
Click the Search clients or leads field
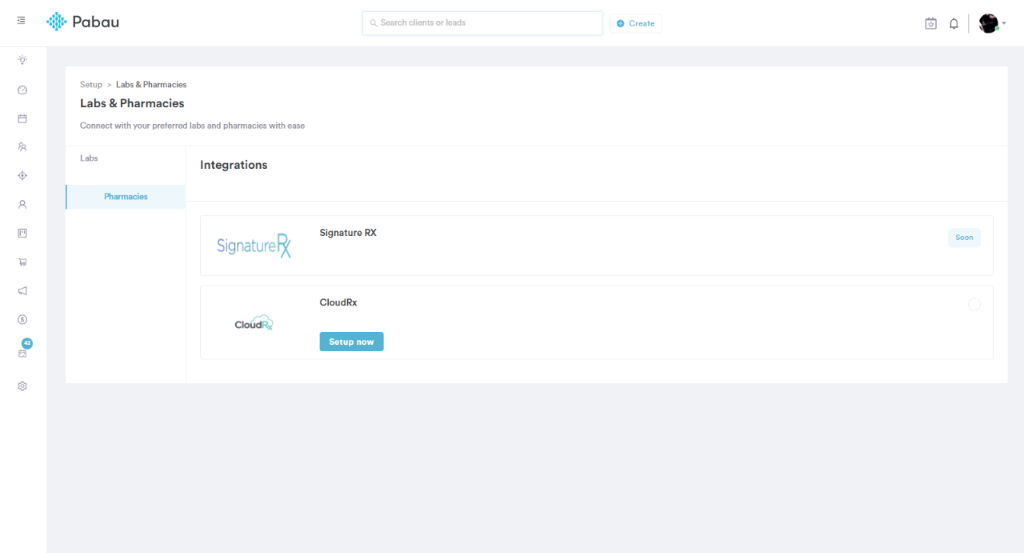click(x=482, y=23)
